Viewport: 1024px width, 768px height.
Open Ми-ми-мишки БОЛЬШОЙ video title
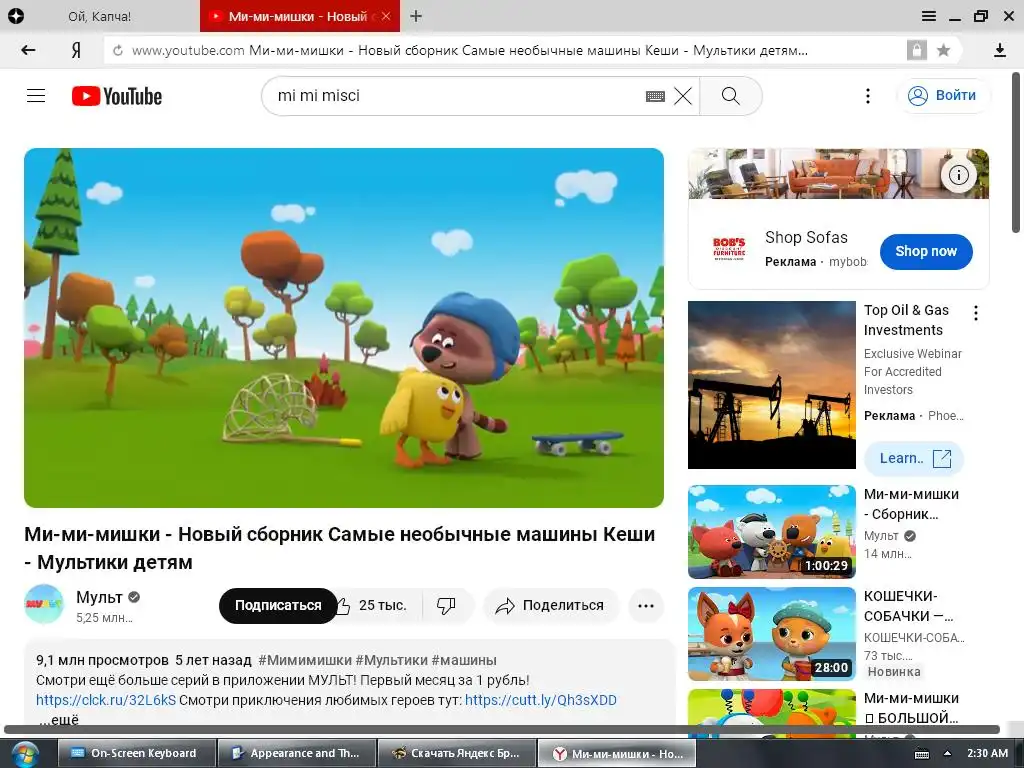click(x=911, y=708)
